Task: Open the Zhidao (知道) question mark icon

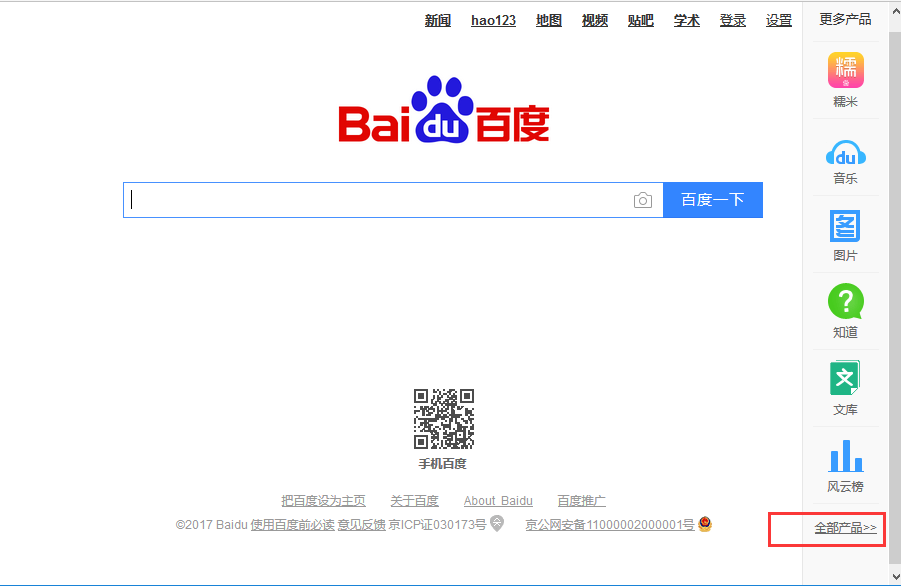Action: point(845,301)
